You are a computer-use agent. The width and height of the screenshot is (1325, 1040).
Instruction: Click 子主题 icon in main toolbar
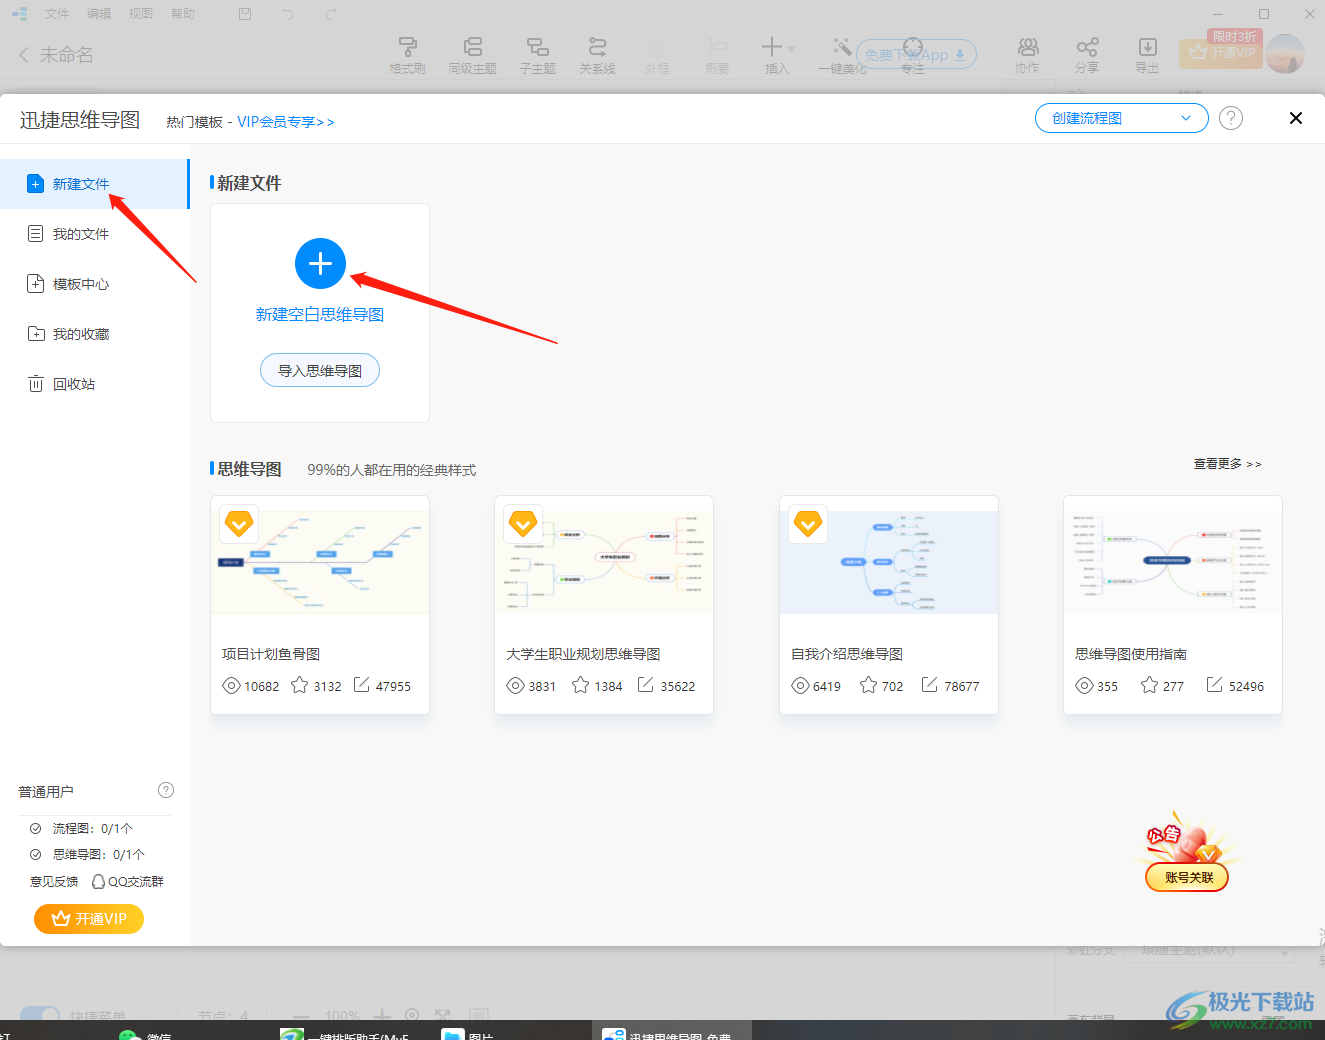click(x=537, y=55)
